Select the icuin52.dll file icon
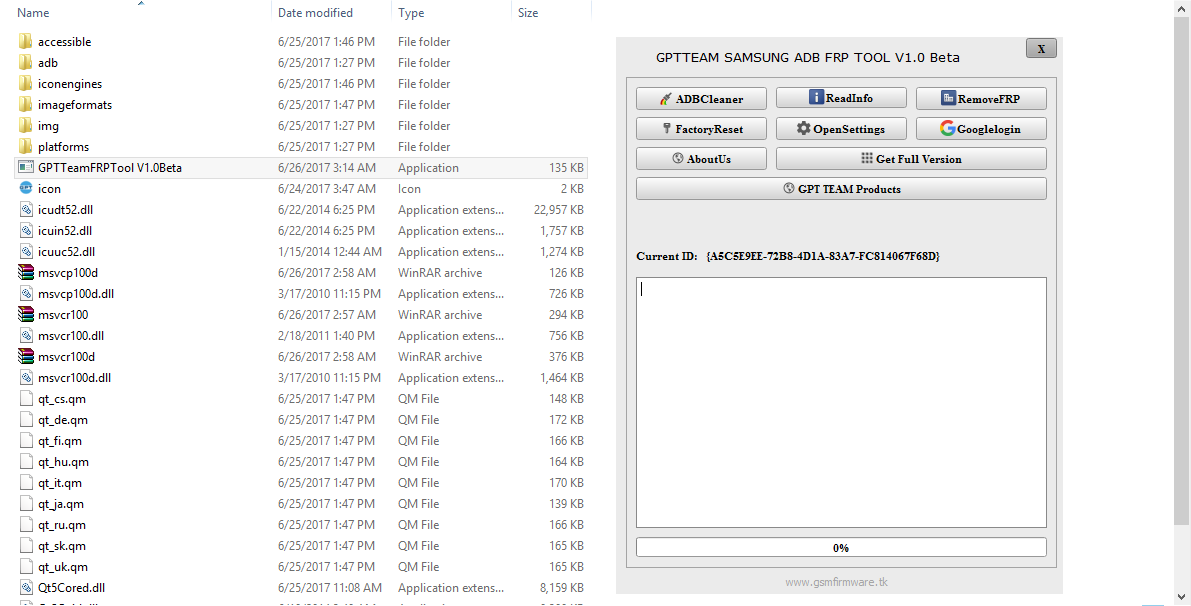The height and width of the screenshot is (606, 1191). [24, 230]
